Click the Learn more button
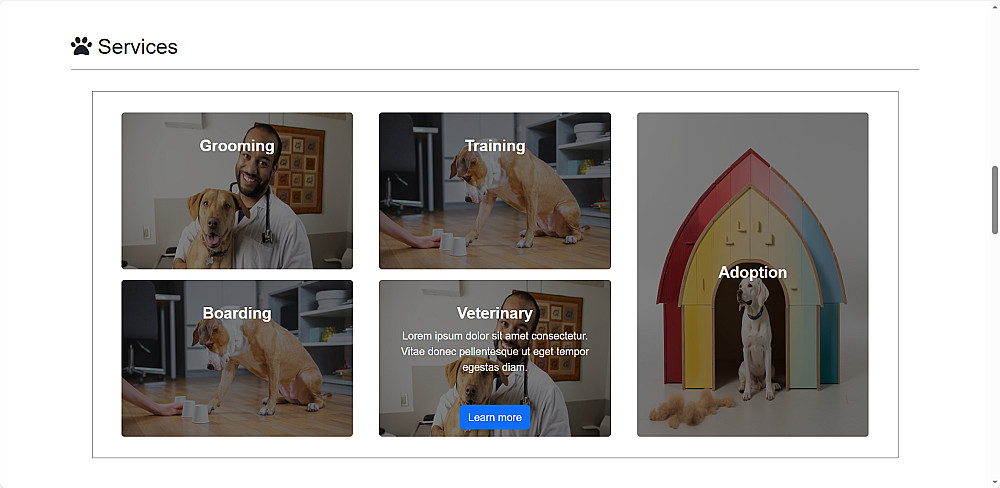The image size is (1000, 488). tap(495, 417)
